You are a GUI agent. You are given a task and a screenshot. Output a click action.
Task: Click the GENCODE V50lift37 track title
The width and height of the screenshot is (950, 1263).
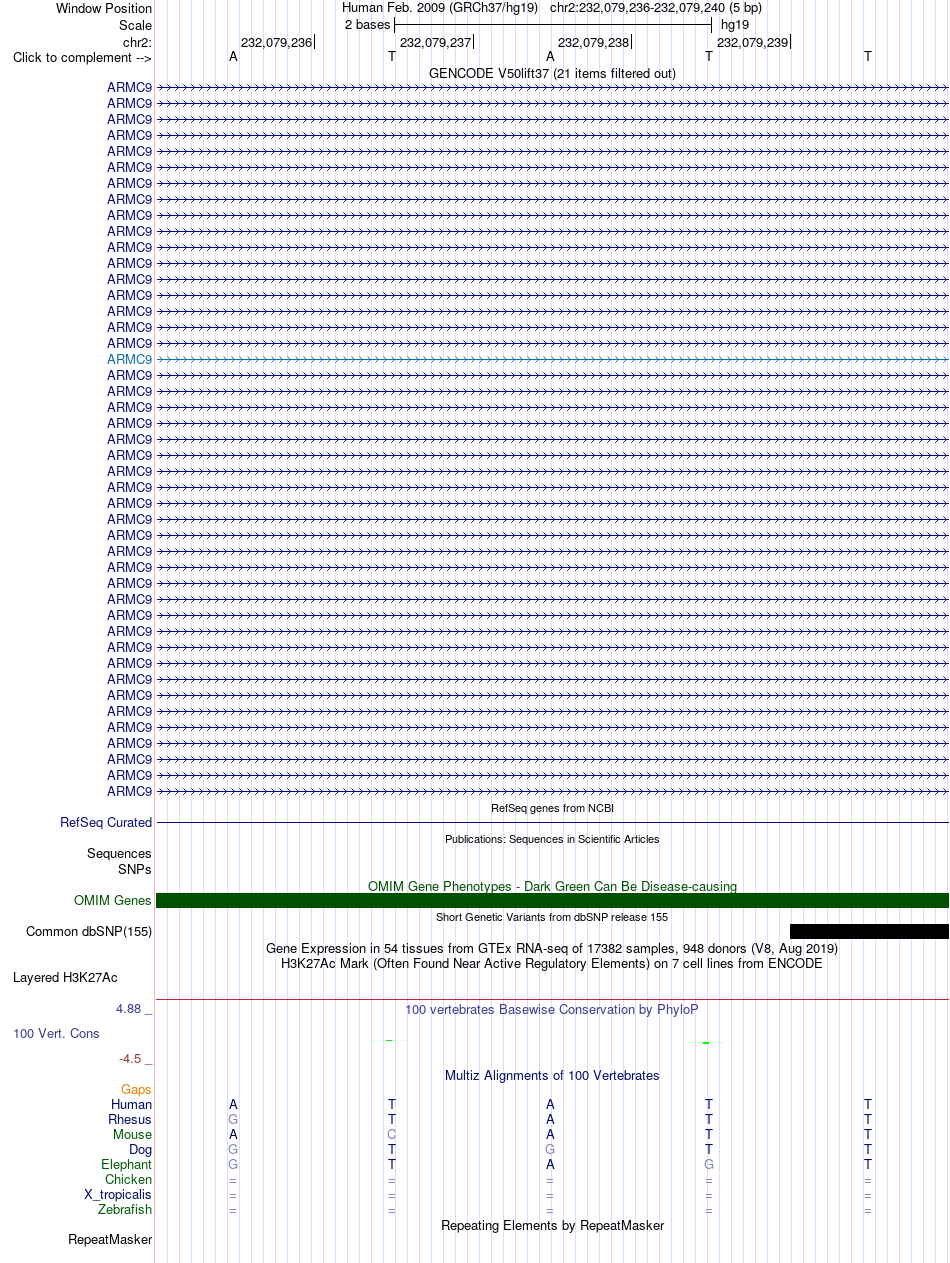pos(552,74)
